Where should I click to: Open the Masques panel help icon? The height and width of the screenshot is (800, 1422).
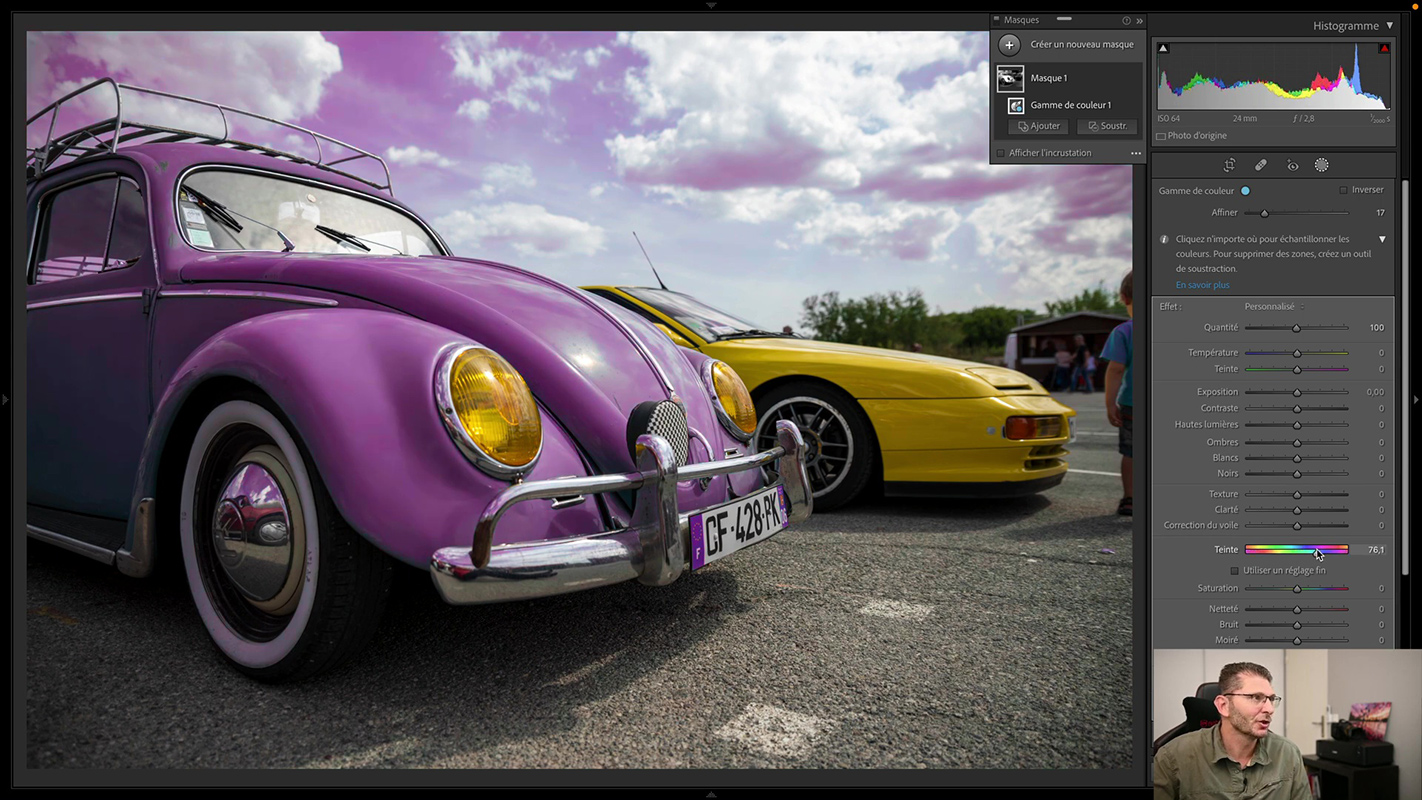coord(1126,20)
